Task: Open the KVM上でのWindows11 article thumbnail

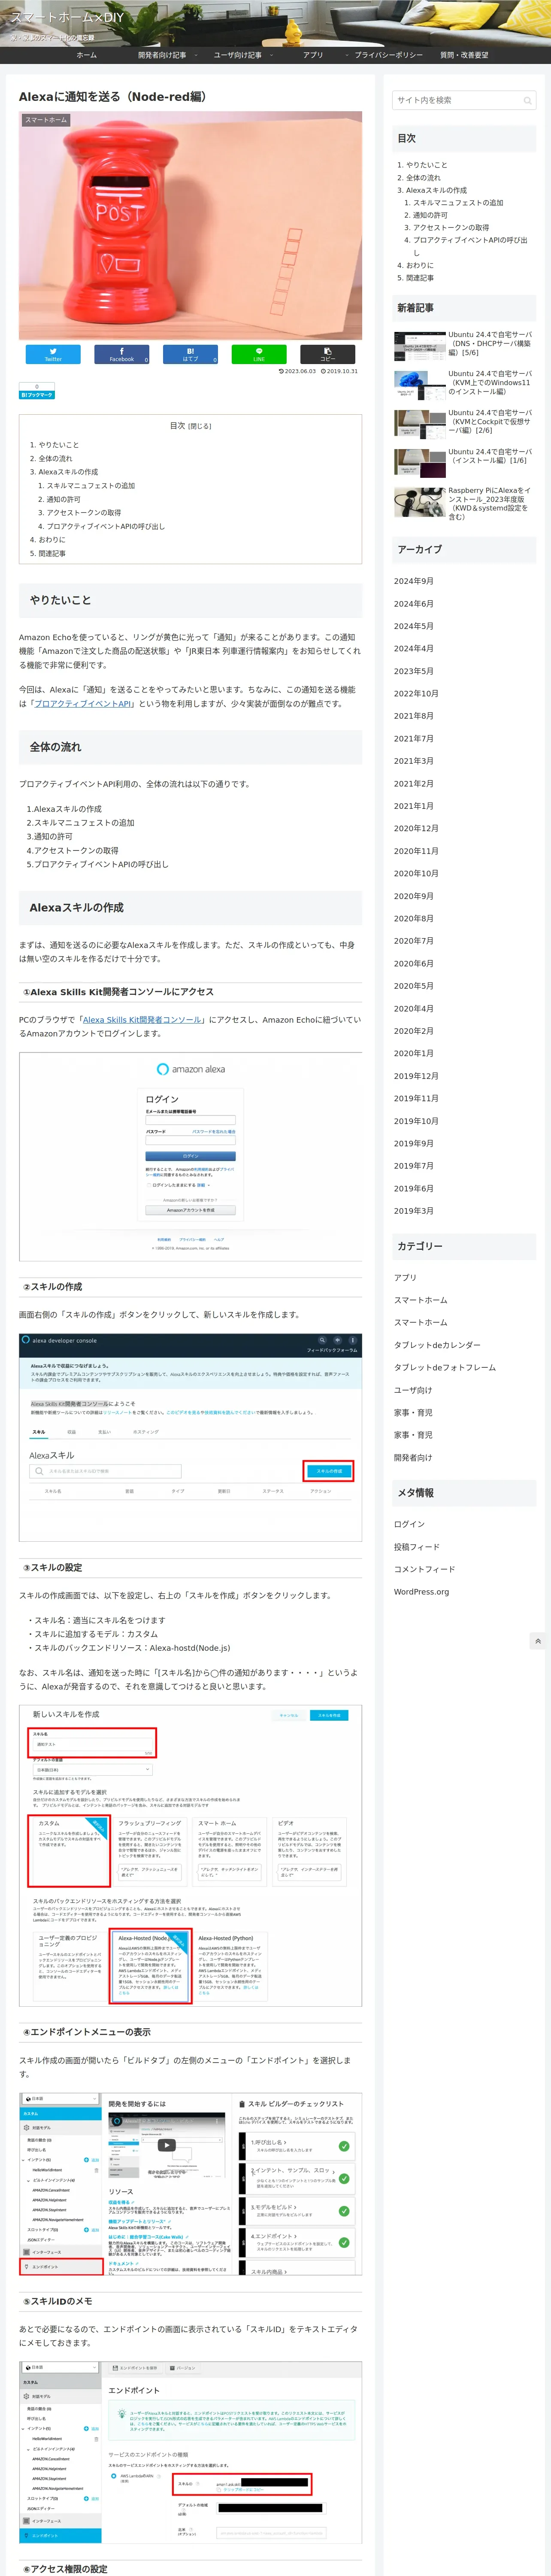Action: 420,385
